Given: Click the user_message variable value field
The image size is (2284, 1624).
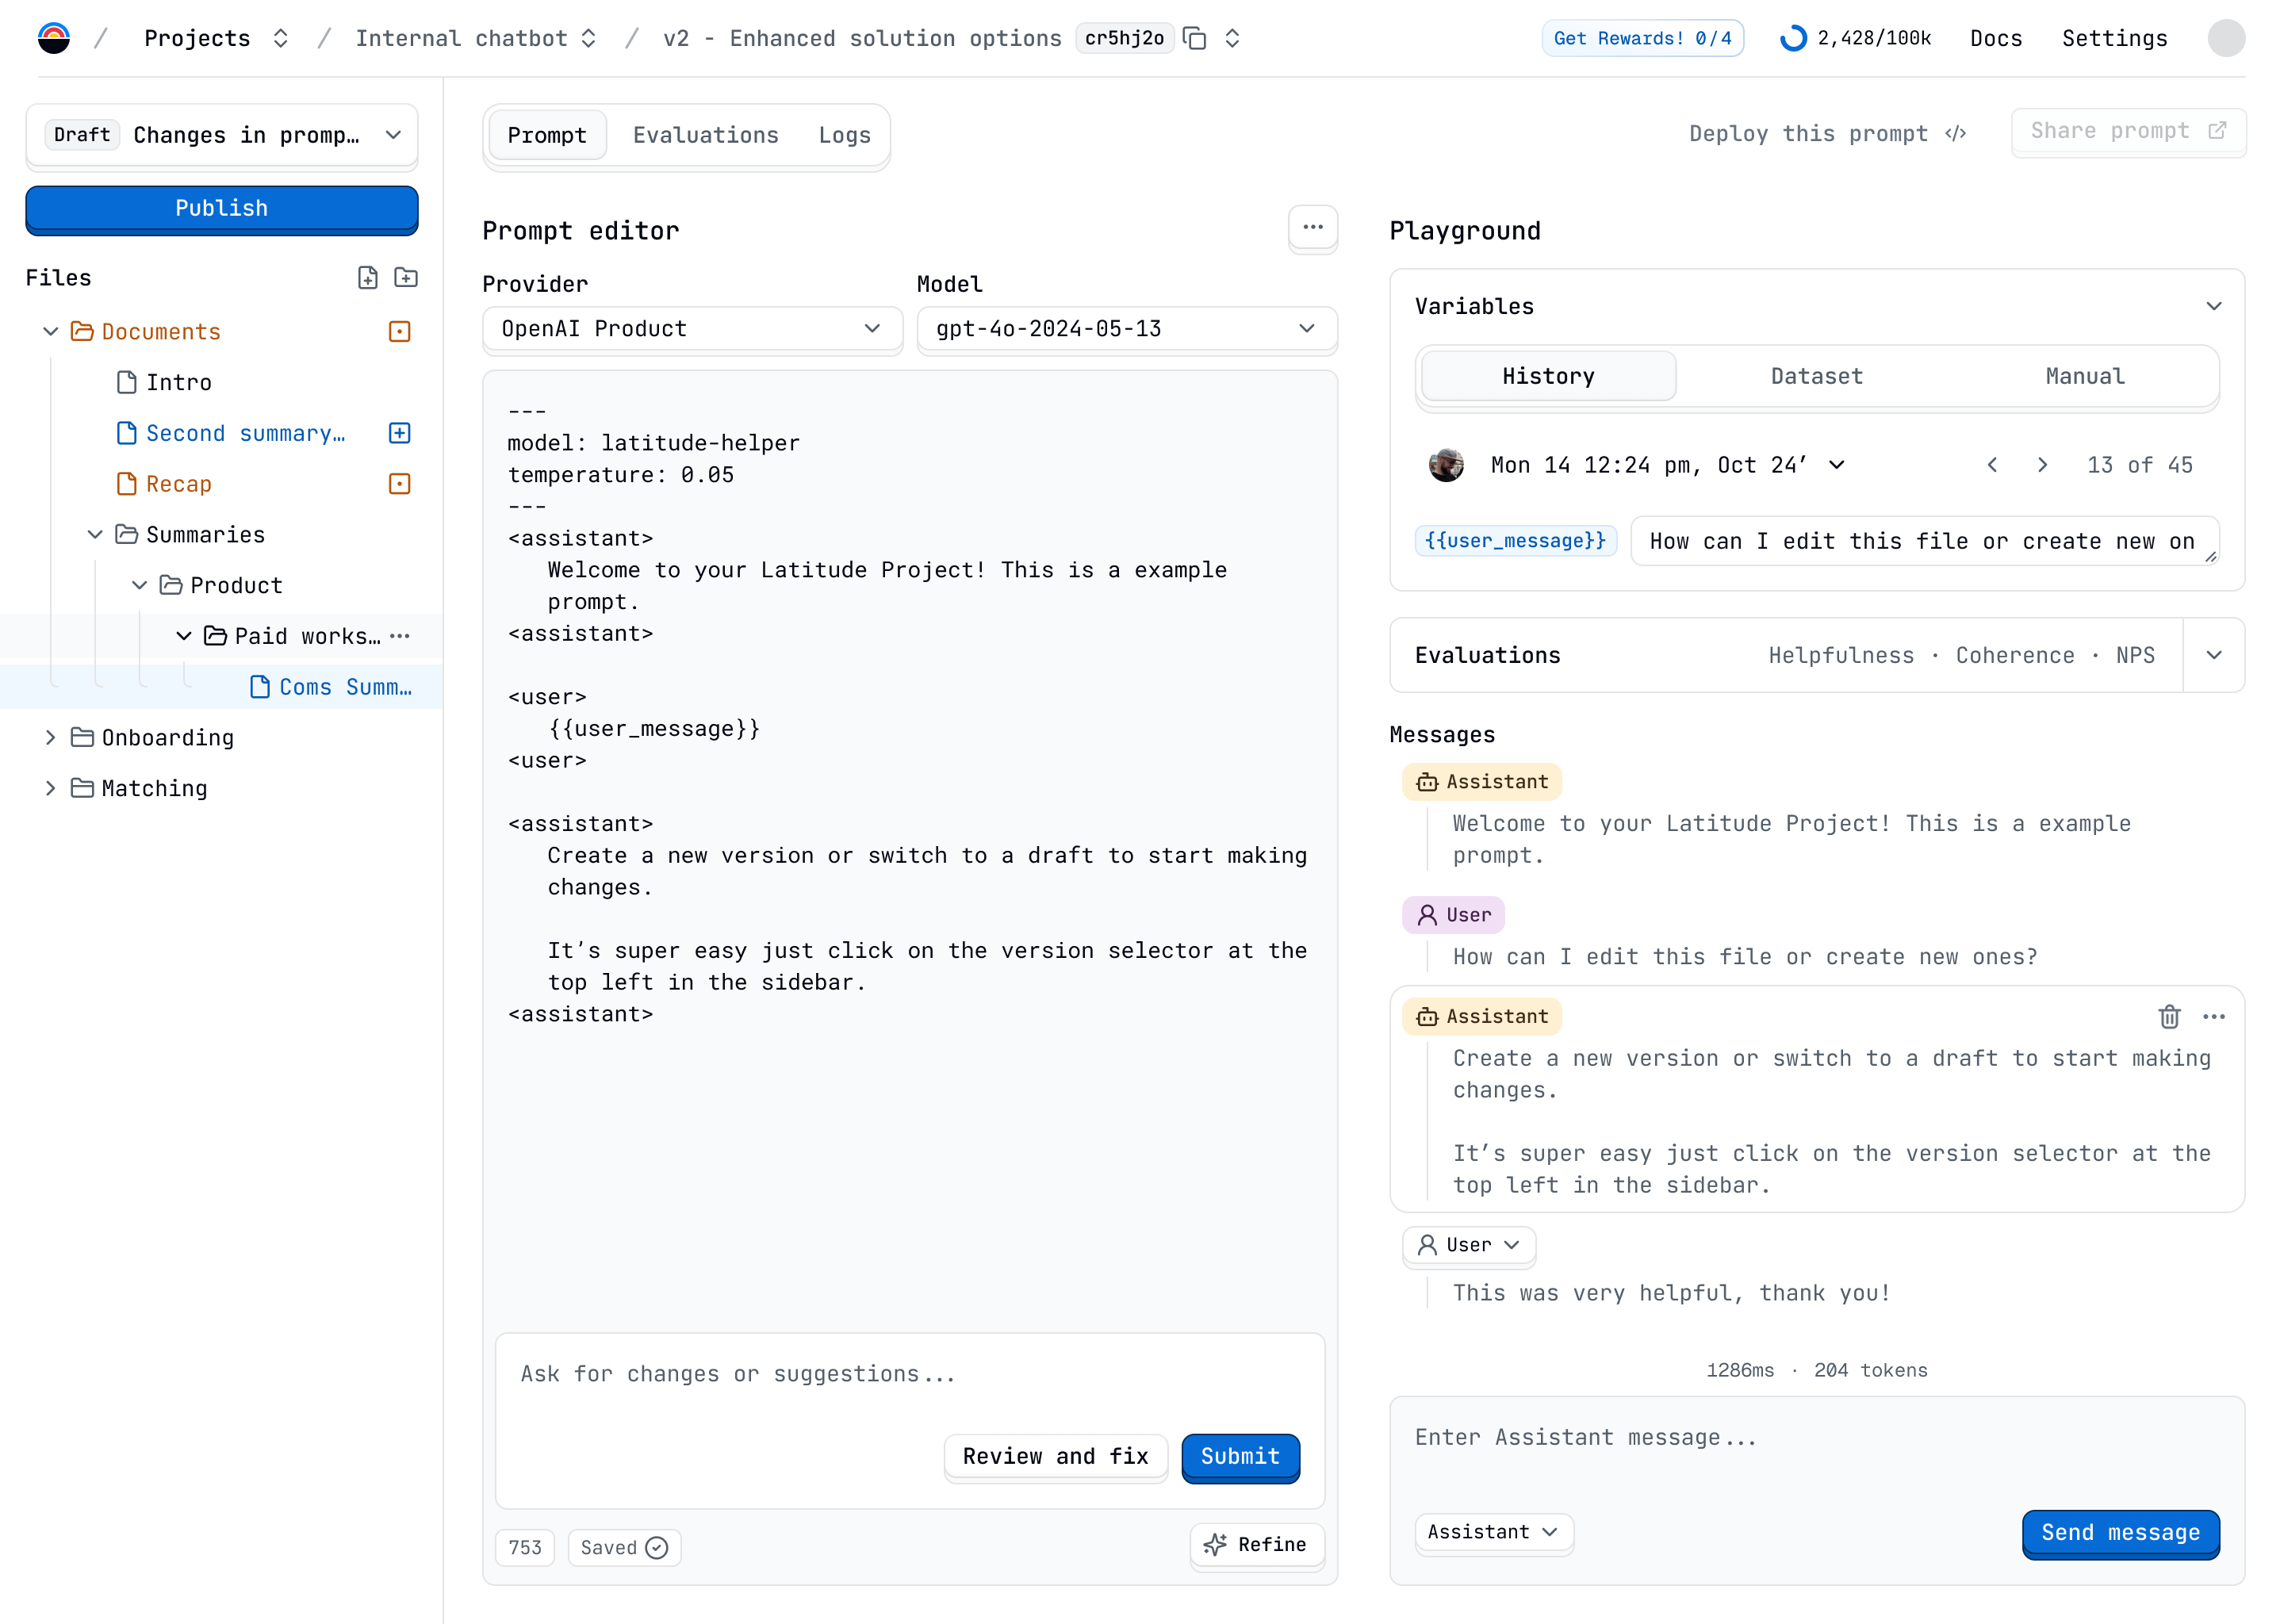Looking at the screenshot, I should [x=1924, y=541].
